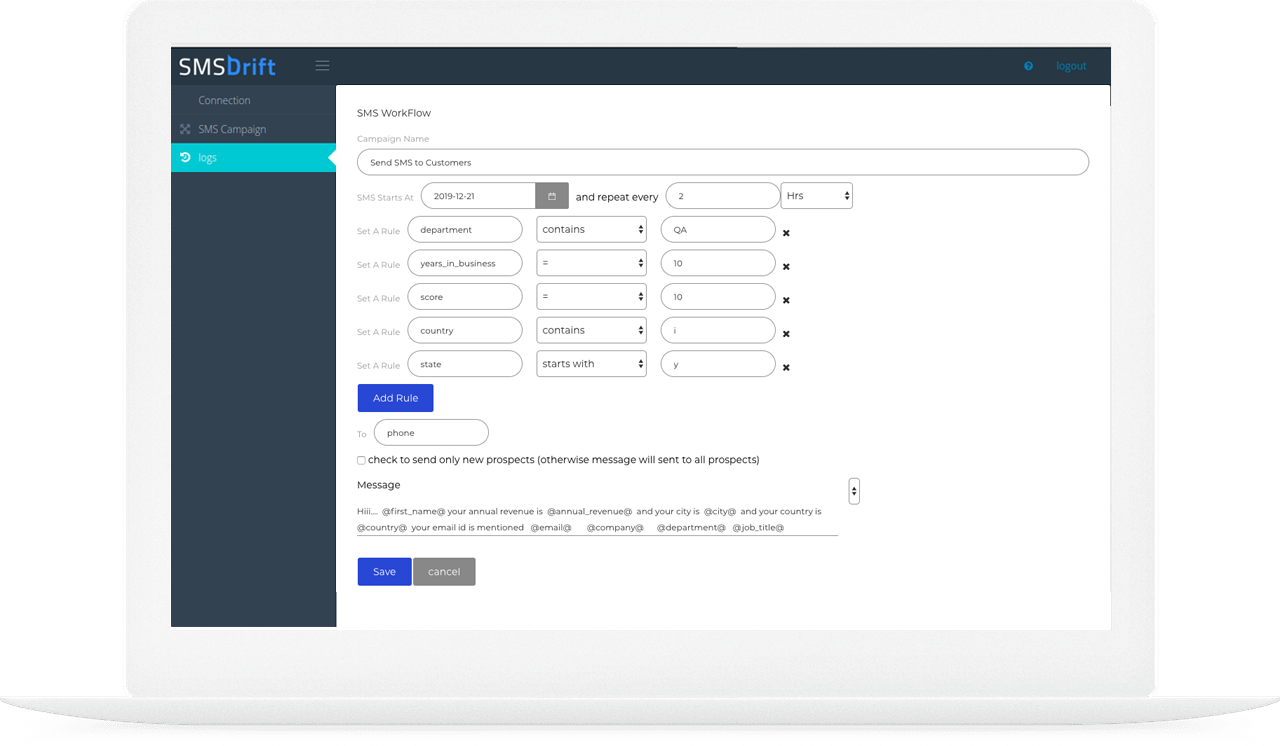1280x746 pixels.
Task: Open the Connection sidebar item
Action: coord(224,100)
